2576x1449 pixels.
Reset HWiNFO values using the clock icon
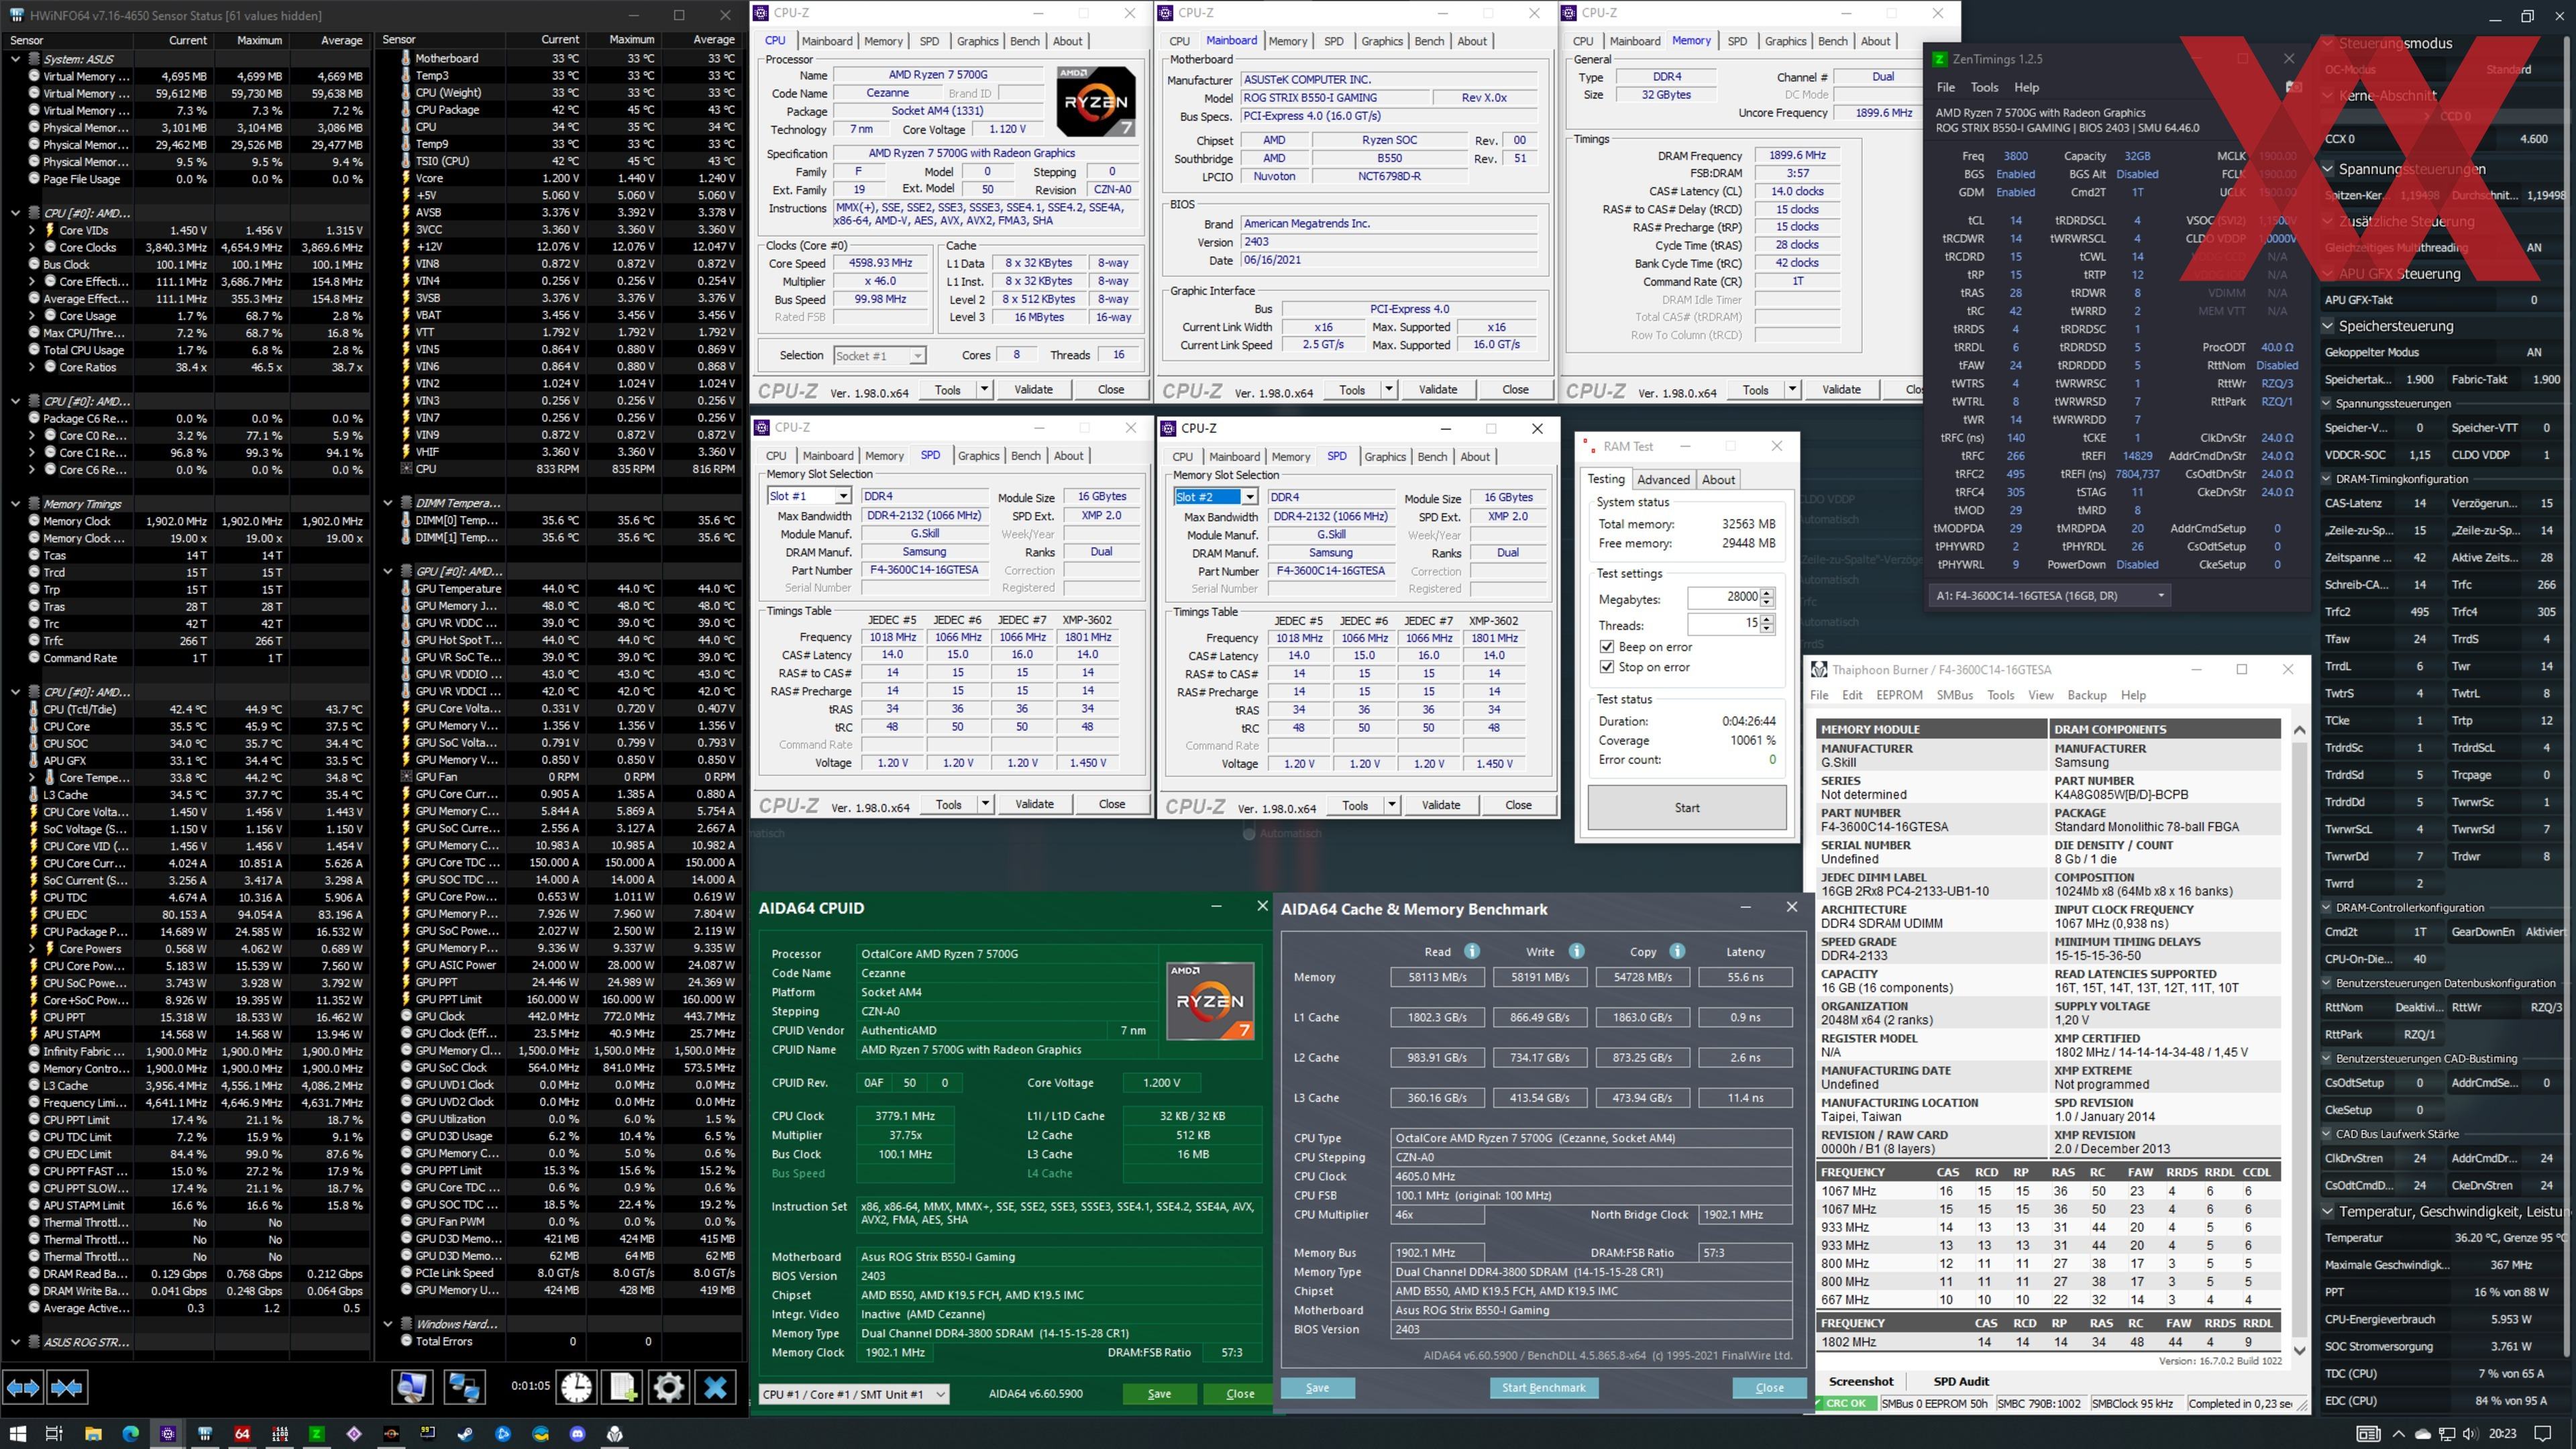click(x=576, y=1387)
